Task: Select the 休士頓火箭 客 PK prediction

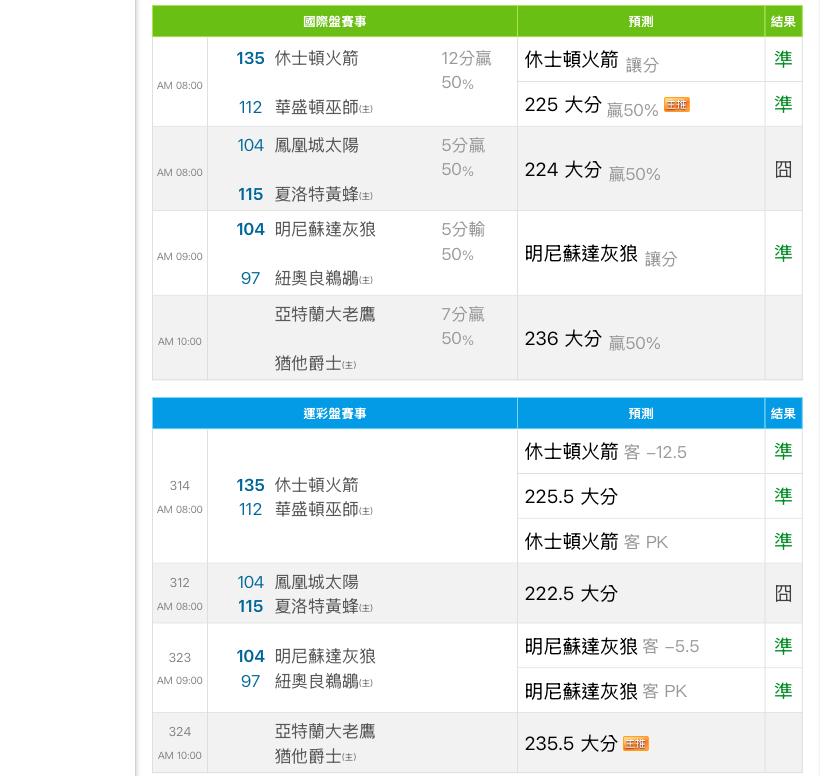Action: [x=596, y=541]
